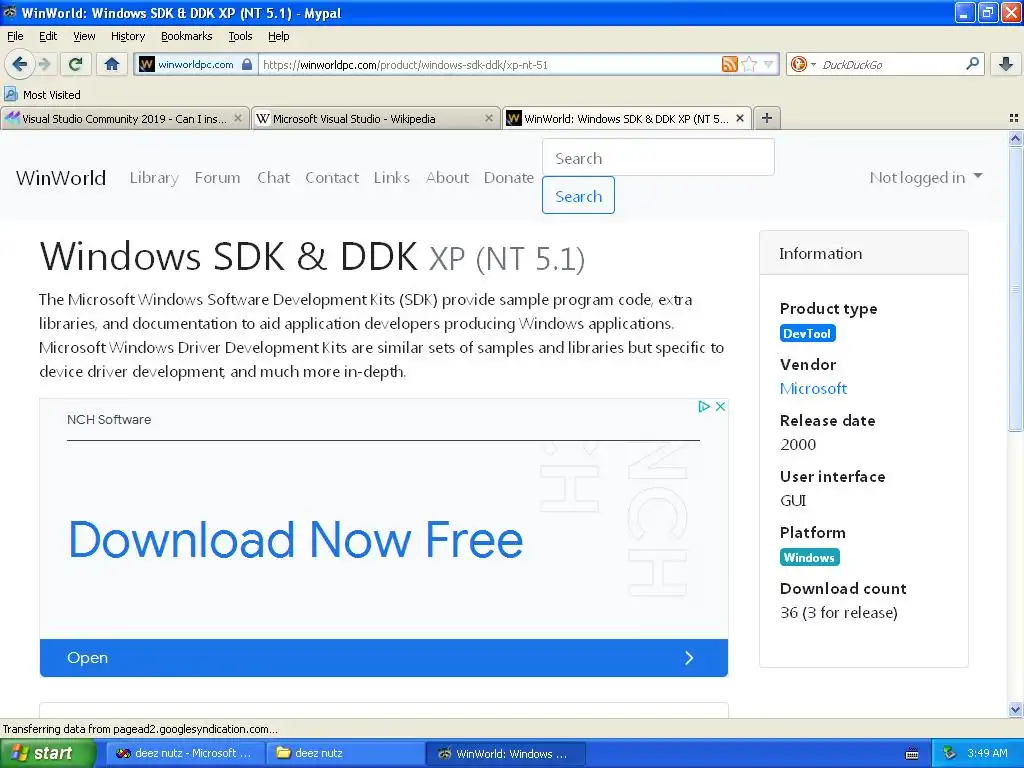Open the Tools menu
Viewport: 1024px width, 768px height.
[x=240, y=36]
